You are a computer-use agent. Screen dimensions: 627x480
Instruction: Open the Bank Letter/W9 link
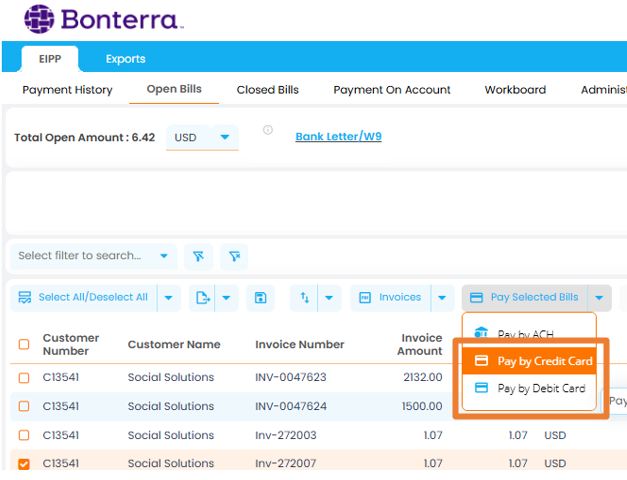(338, 137)
